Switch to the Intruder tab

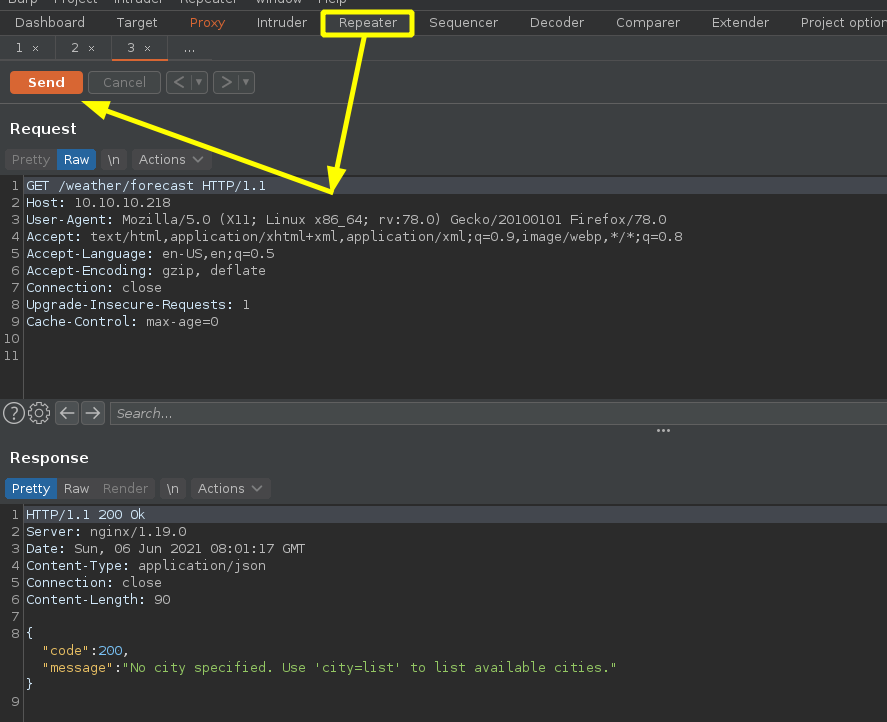281,22
